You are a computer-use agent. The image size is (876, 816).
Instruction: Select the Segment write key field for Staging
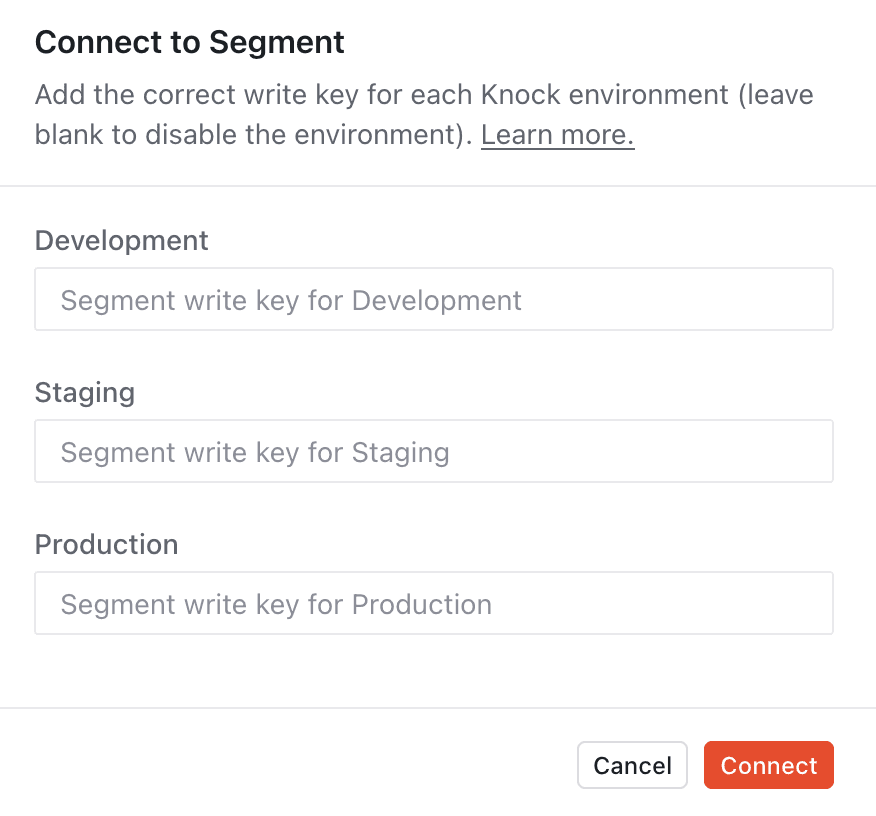[434, 451]
